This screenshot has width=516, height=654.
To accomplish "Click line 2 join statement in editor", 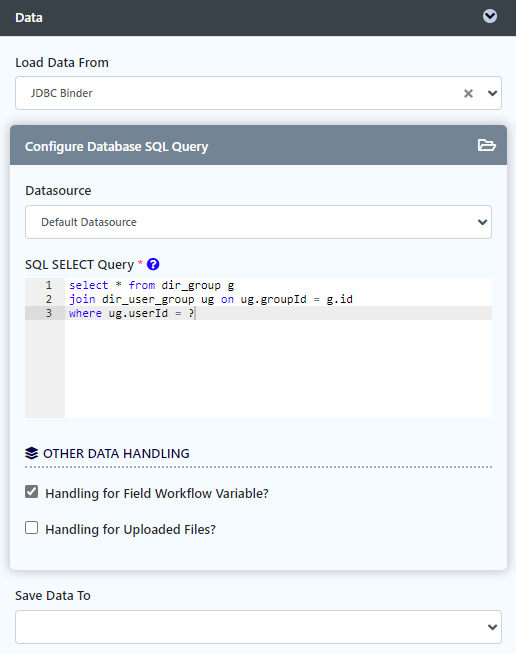I will (x=211, y=299).
